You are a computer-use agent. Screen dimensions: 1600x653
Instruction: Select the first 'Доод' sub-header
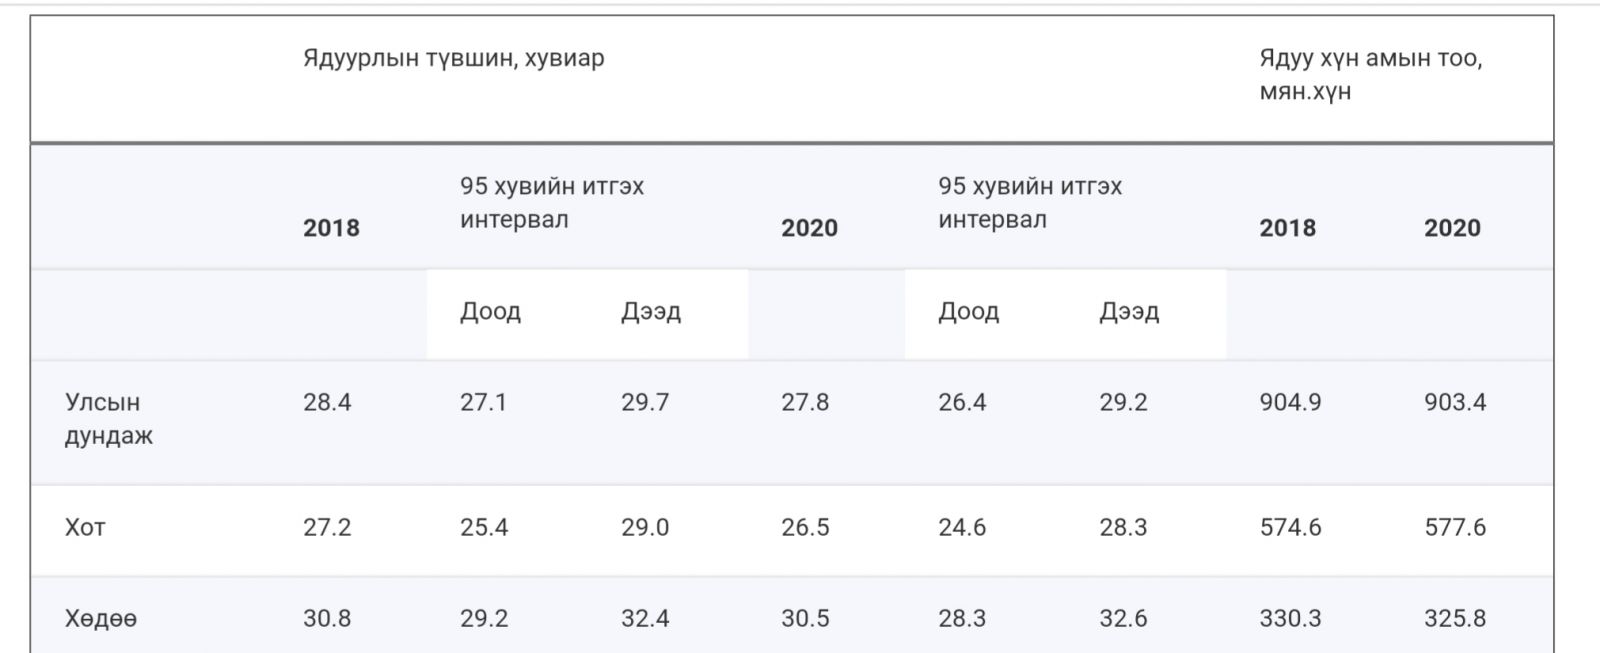click(x=490, y=312)
